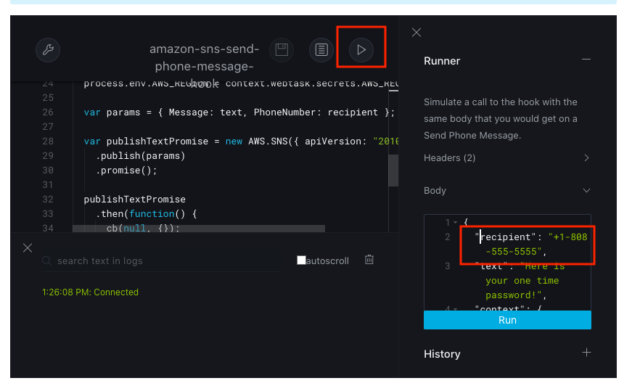Collapse the Runner section minus icon
The image size is (640, 386).
(x=586, y=60)
